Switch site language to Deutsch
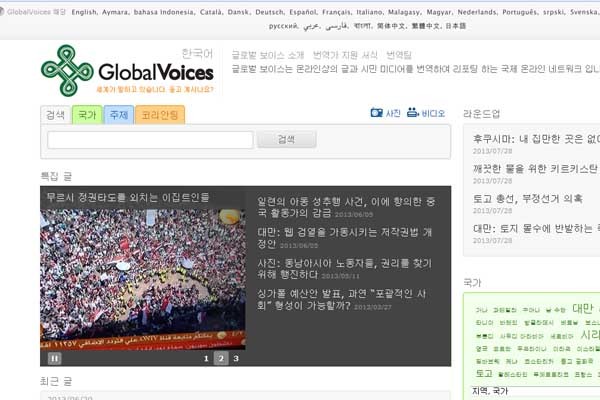This screenshot has height=400, width=600. click(269, 12)
